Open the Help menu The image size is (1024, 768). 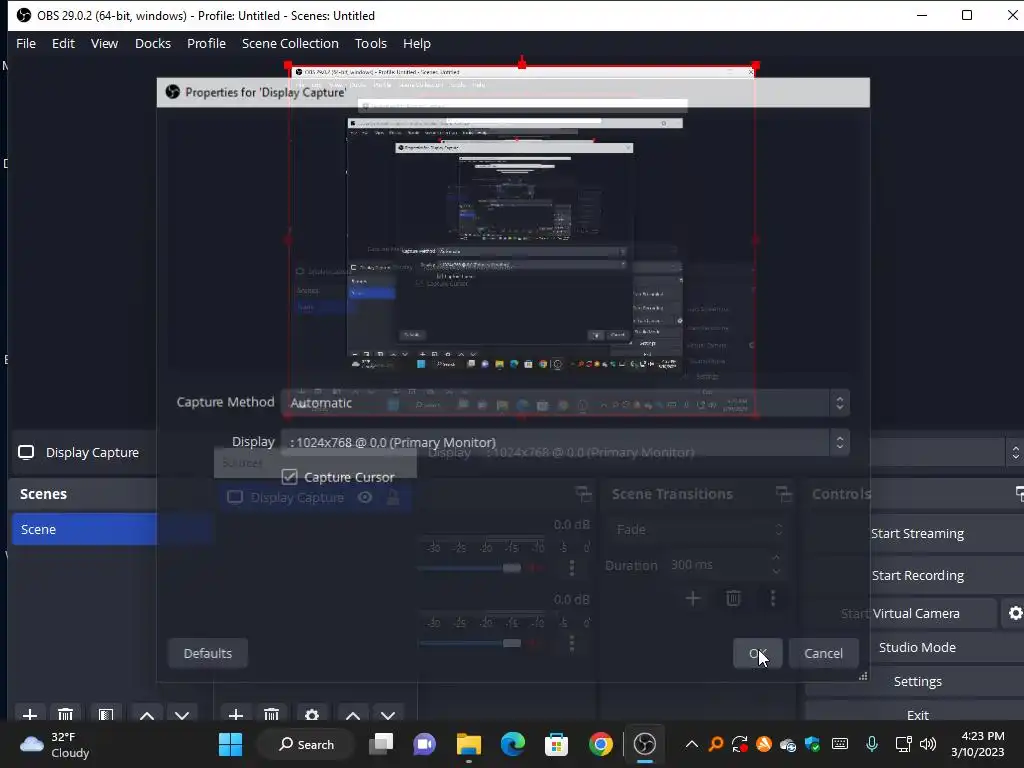tap(417, 43)
